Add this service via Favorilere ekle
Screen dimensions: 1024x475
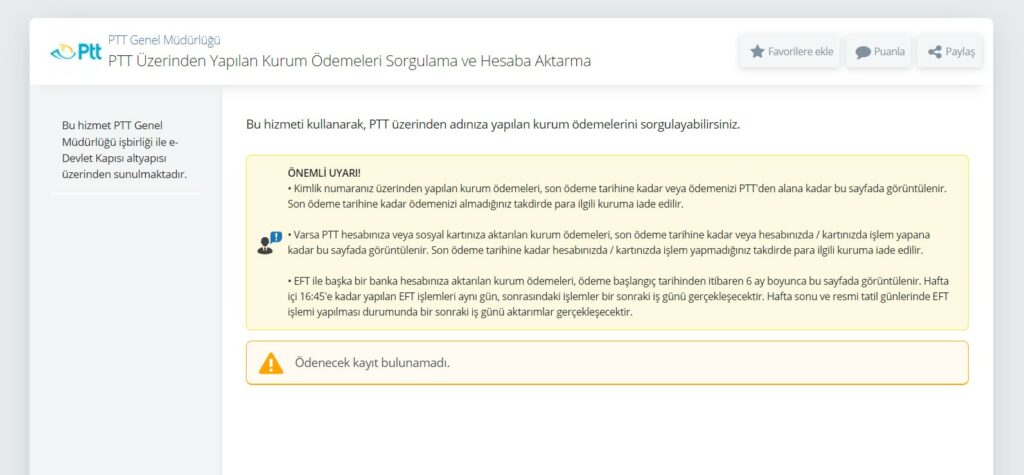point(791,52)
